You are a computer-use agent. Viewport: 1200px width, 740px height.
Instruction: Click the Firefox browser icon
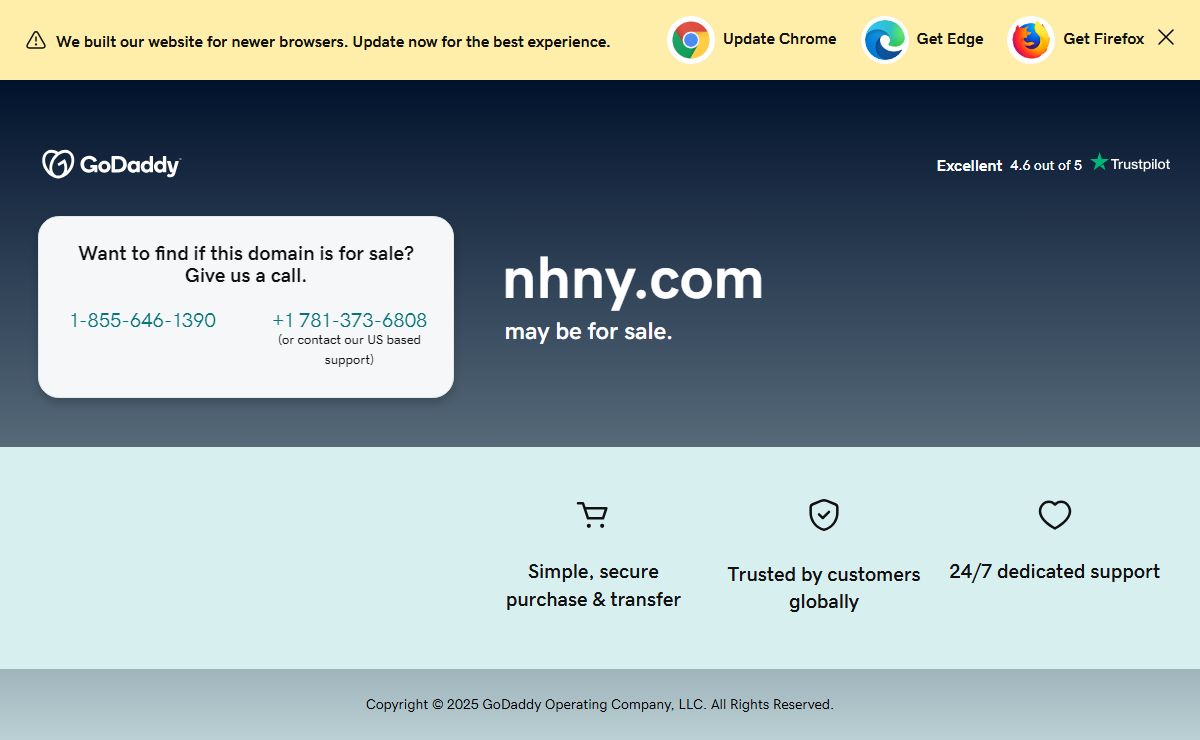coord(1031,40)
